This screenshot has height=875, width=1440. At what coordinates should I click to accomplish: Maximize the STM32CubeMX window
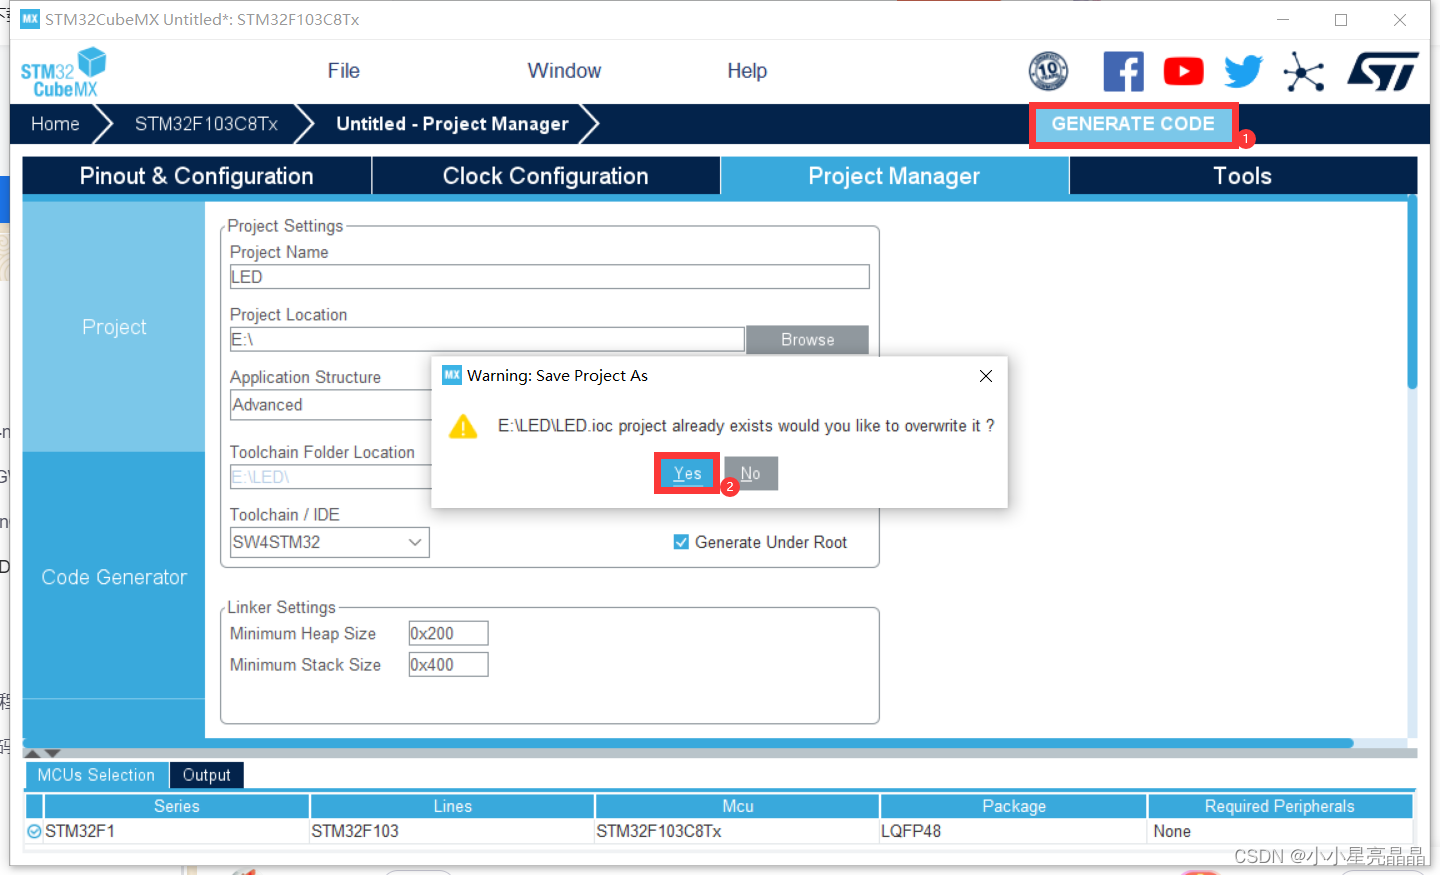(1341, 20)
